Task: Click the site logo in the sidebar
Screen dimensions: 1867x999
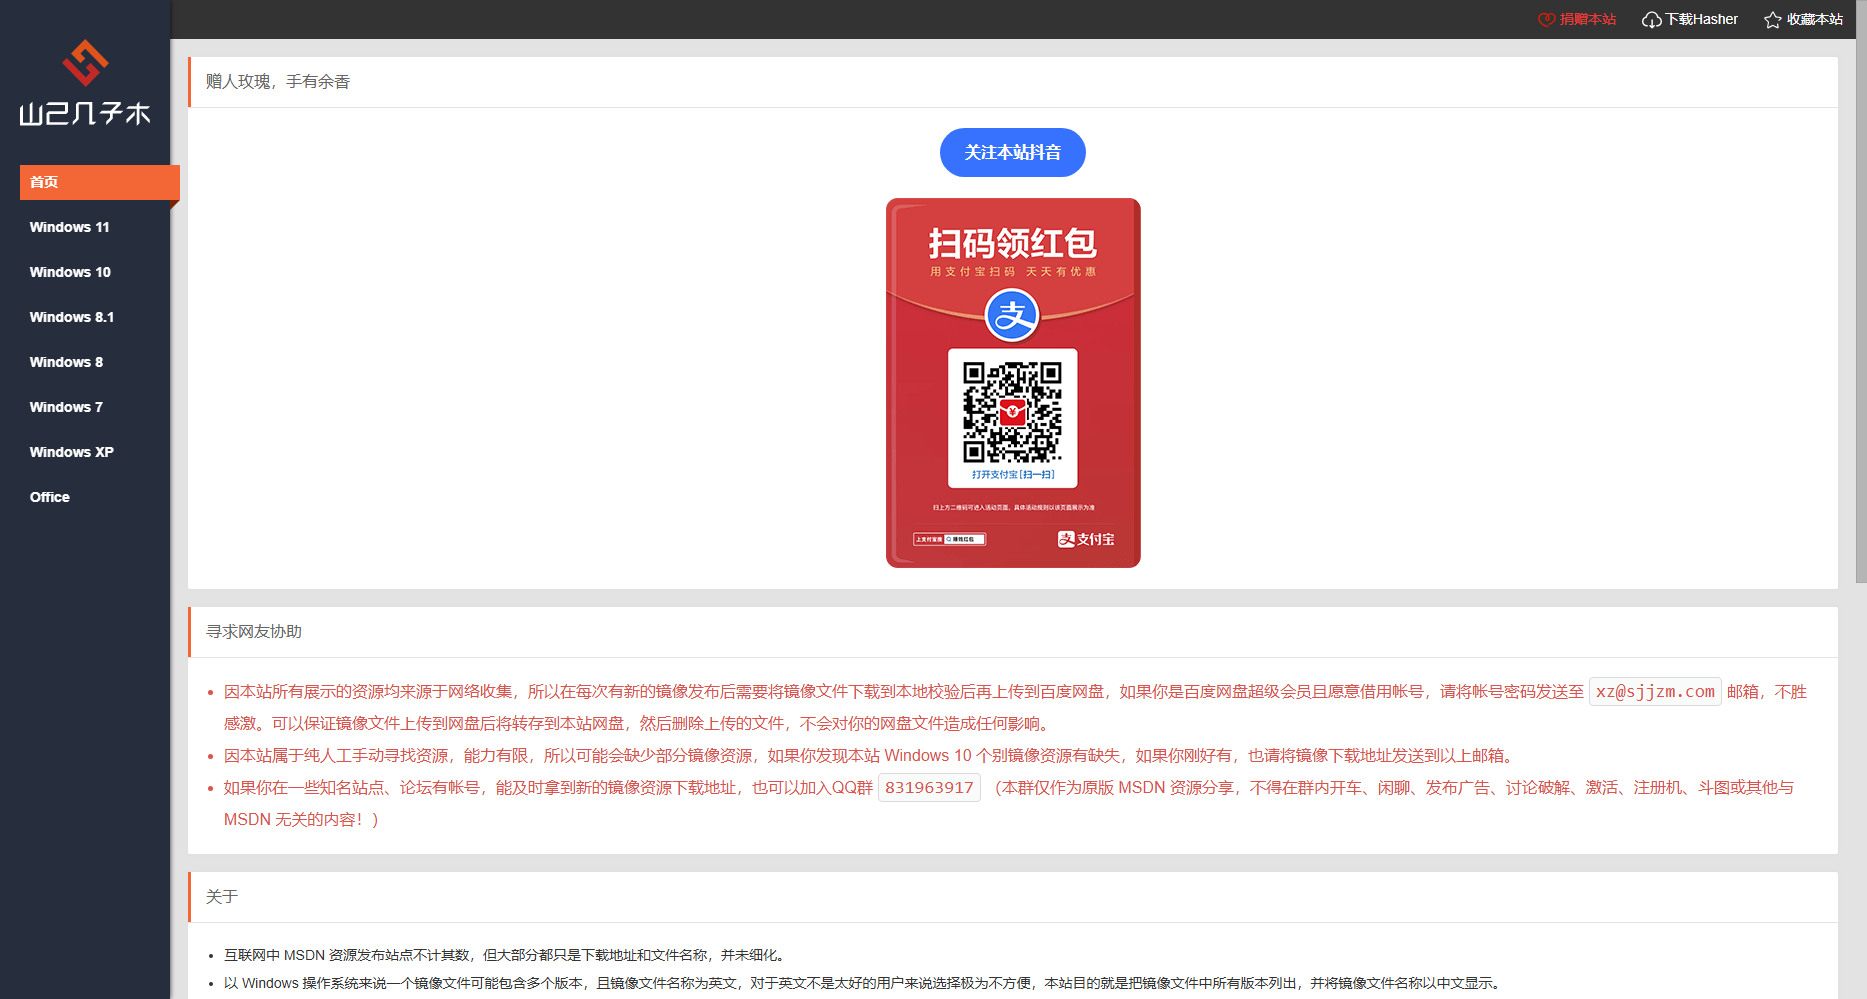Action: click(85, 83)
